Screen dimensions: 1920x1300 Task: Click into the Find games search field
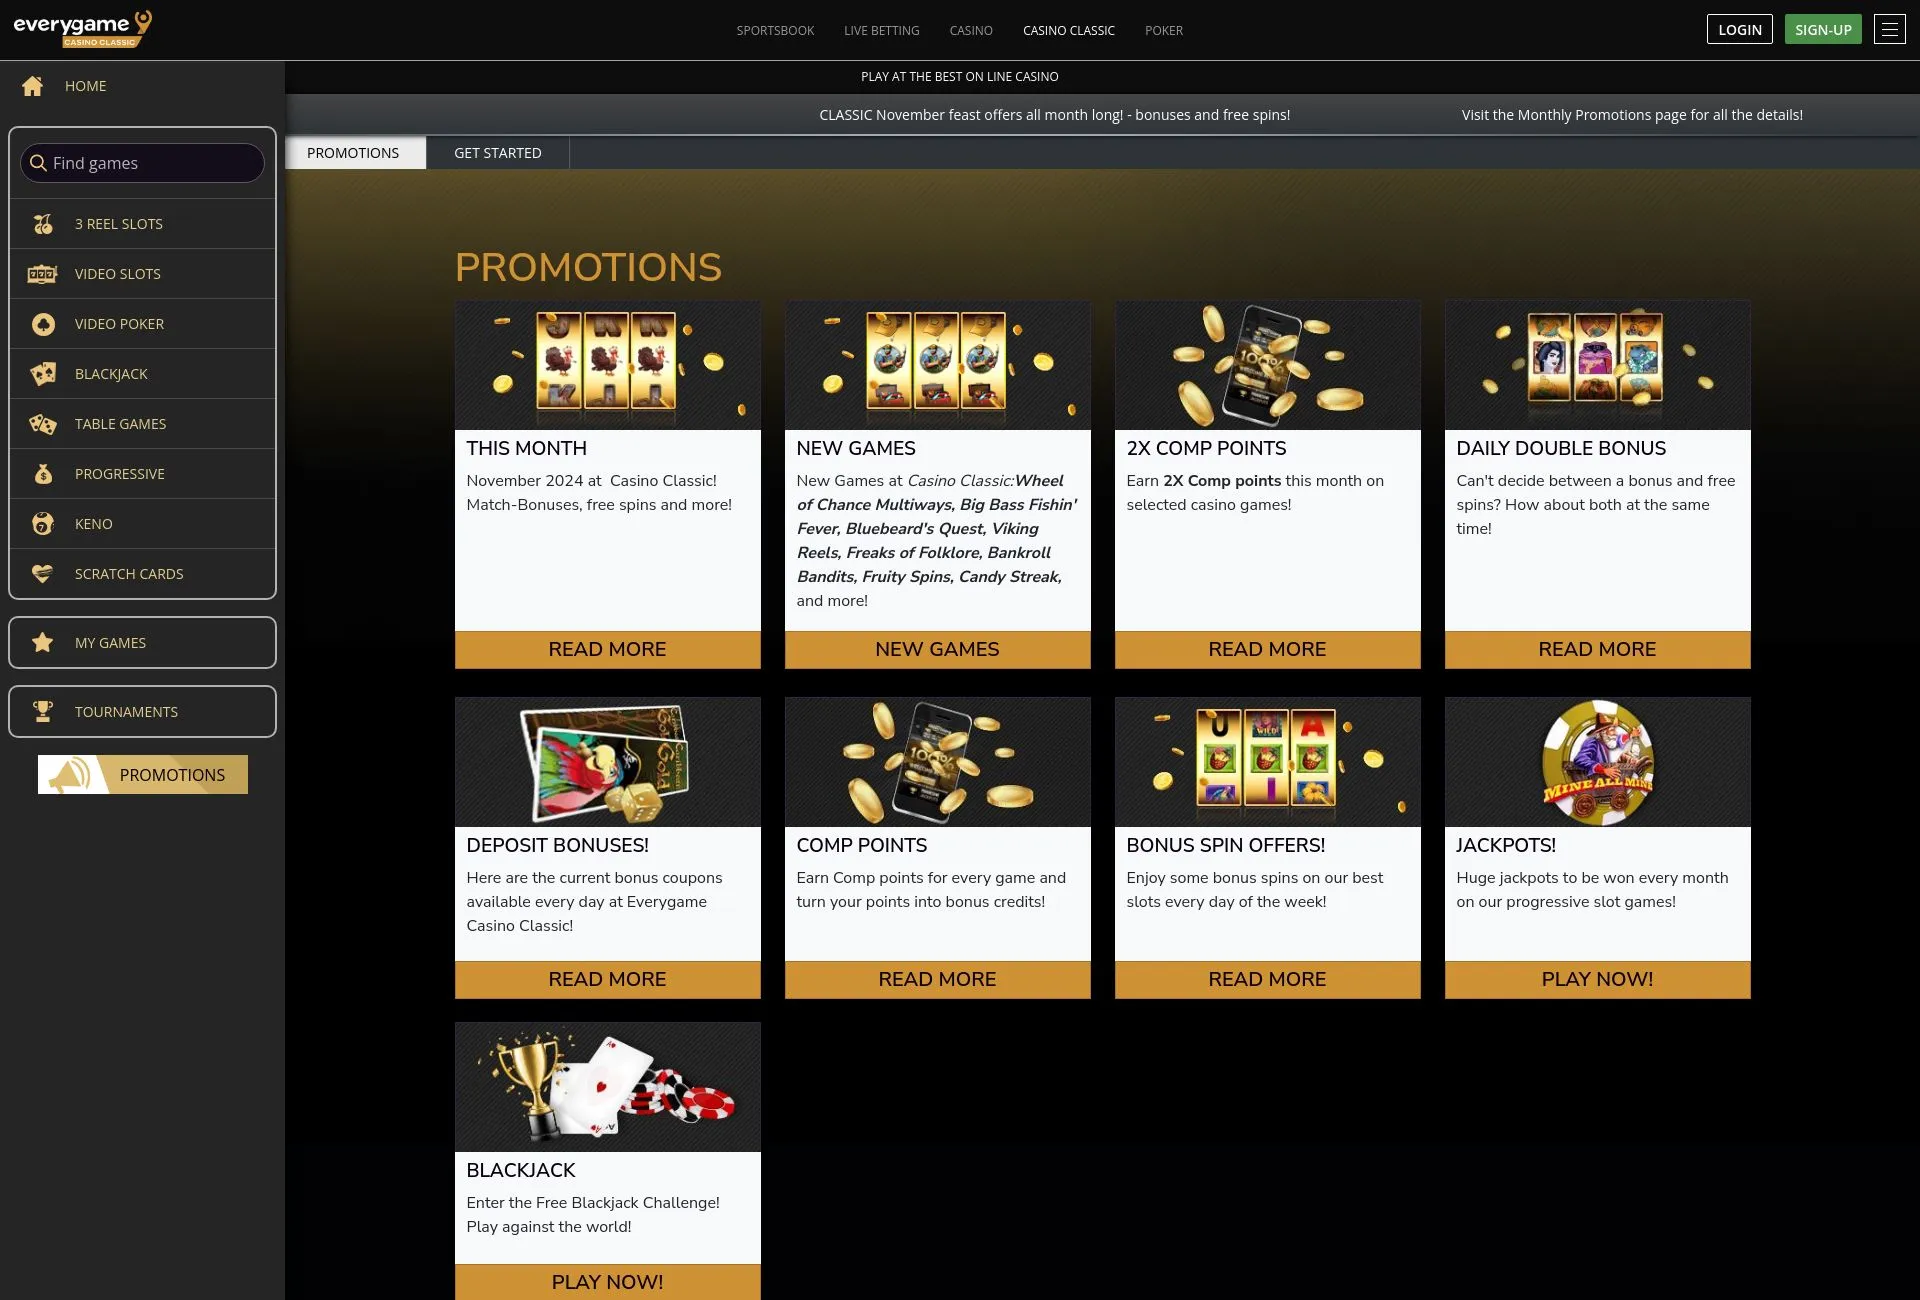(142, 163)
